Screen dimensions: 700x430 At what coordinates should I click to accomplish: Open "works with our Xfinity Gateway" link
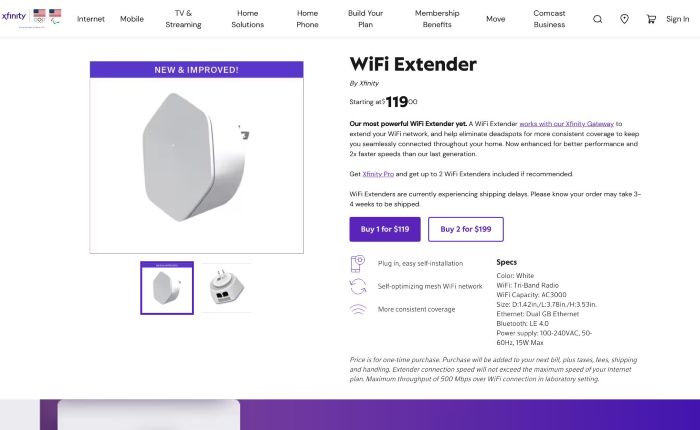[x=567, y=123]
